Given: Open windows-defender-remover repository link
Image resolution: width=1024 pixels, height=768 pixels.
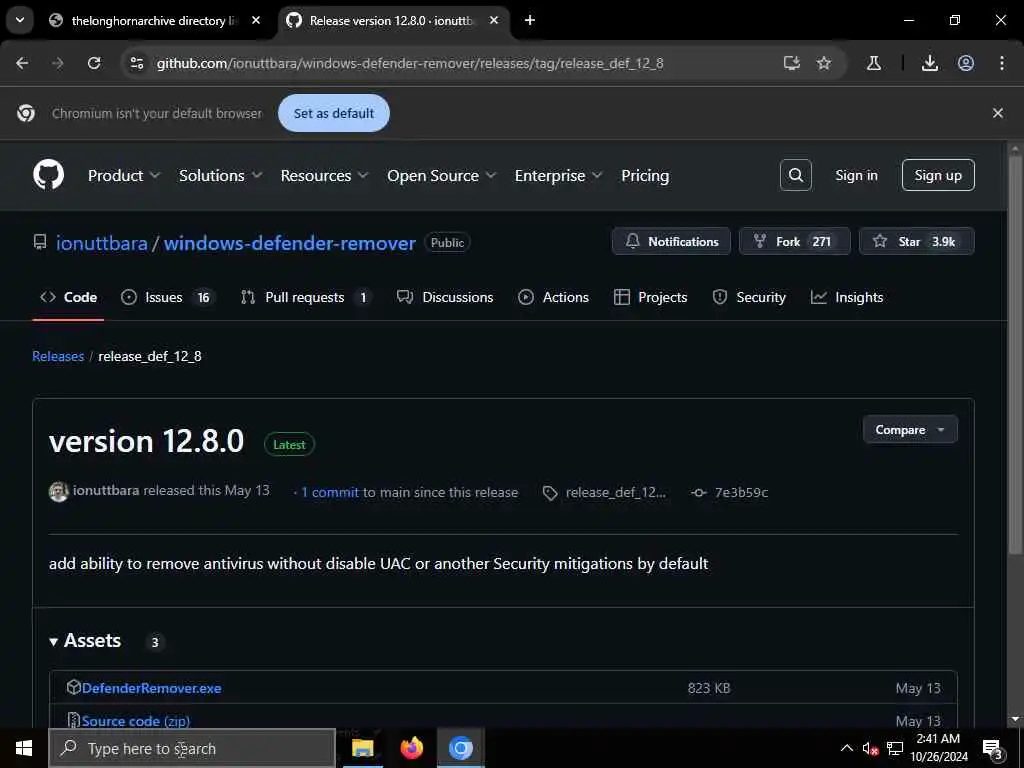Looking at the screenshot, I should [289, 243].
